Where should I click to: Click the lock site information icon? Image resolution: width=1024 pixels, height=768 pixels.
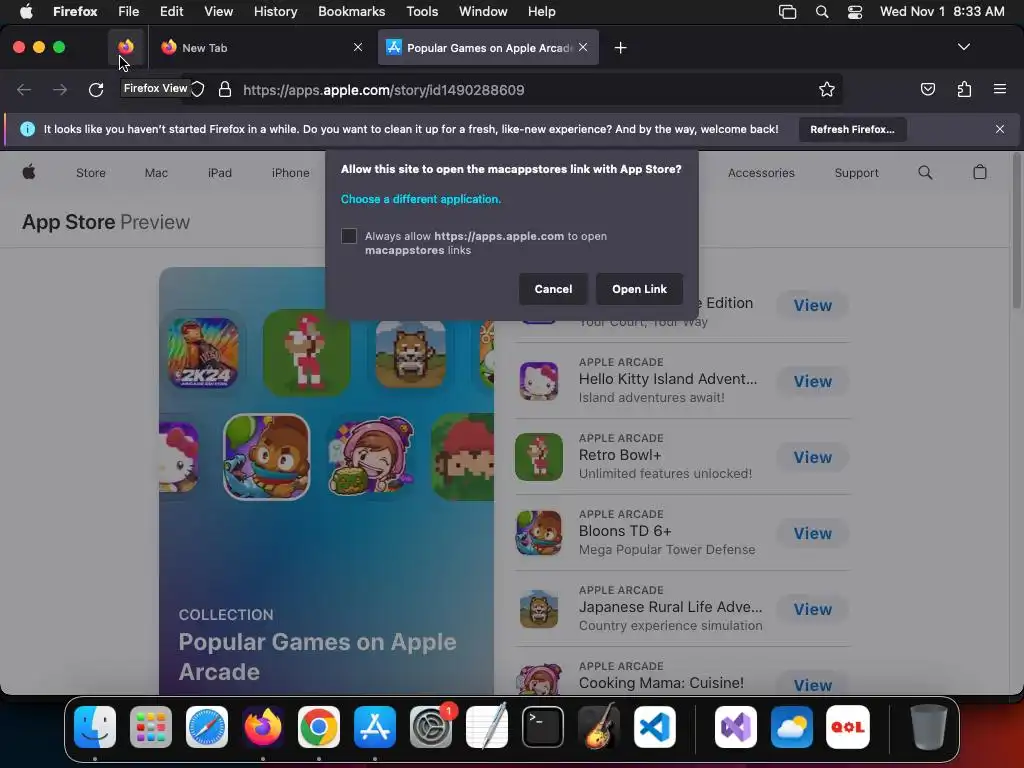225,89
